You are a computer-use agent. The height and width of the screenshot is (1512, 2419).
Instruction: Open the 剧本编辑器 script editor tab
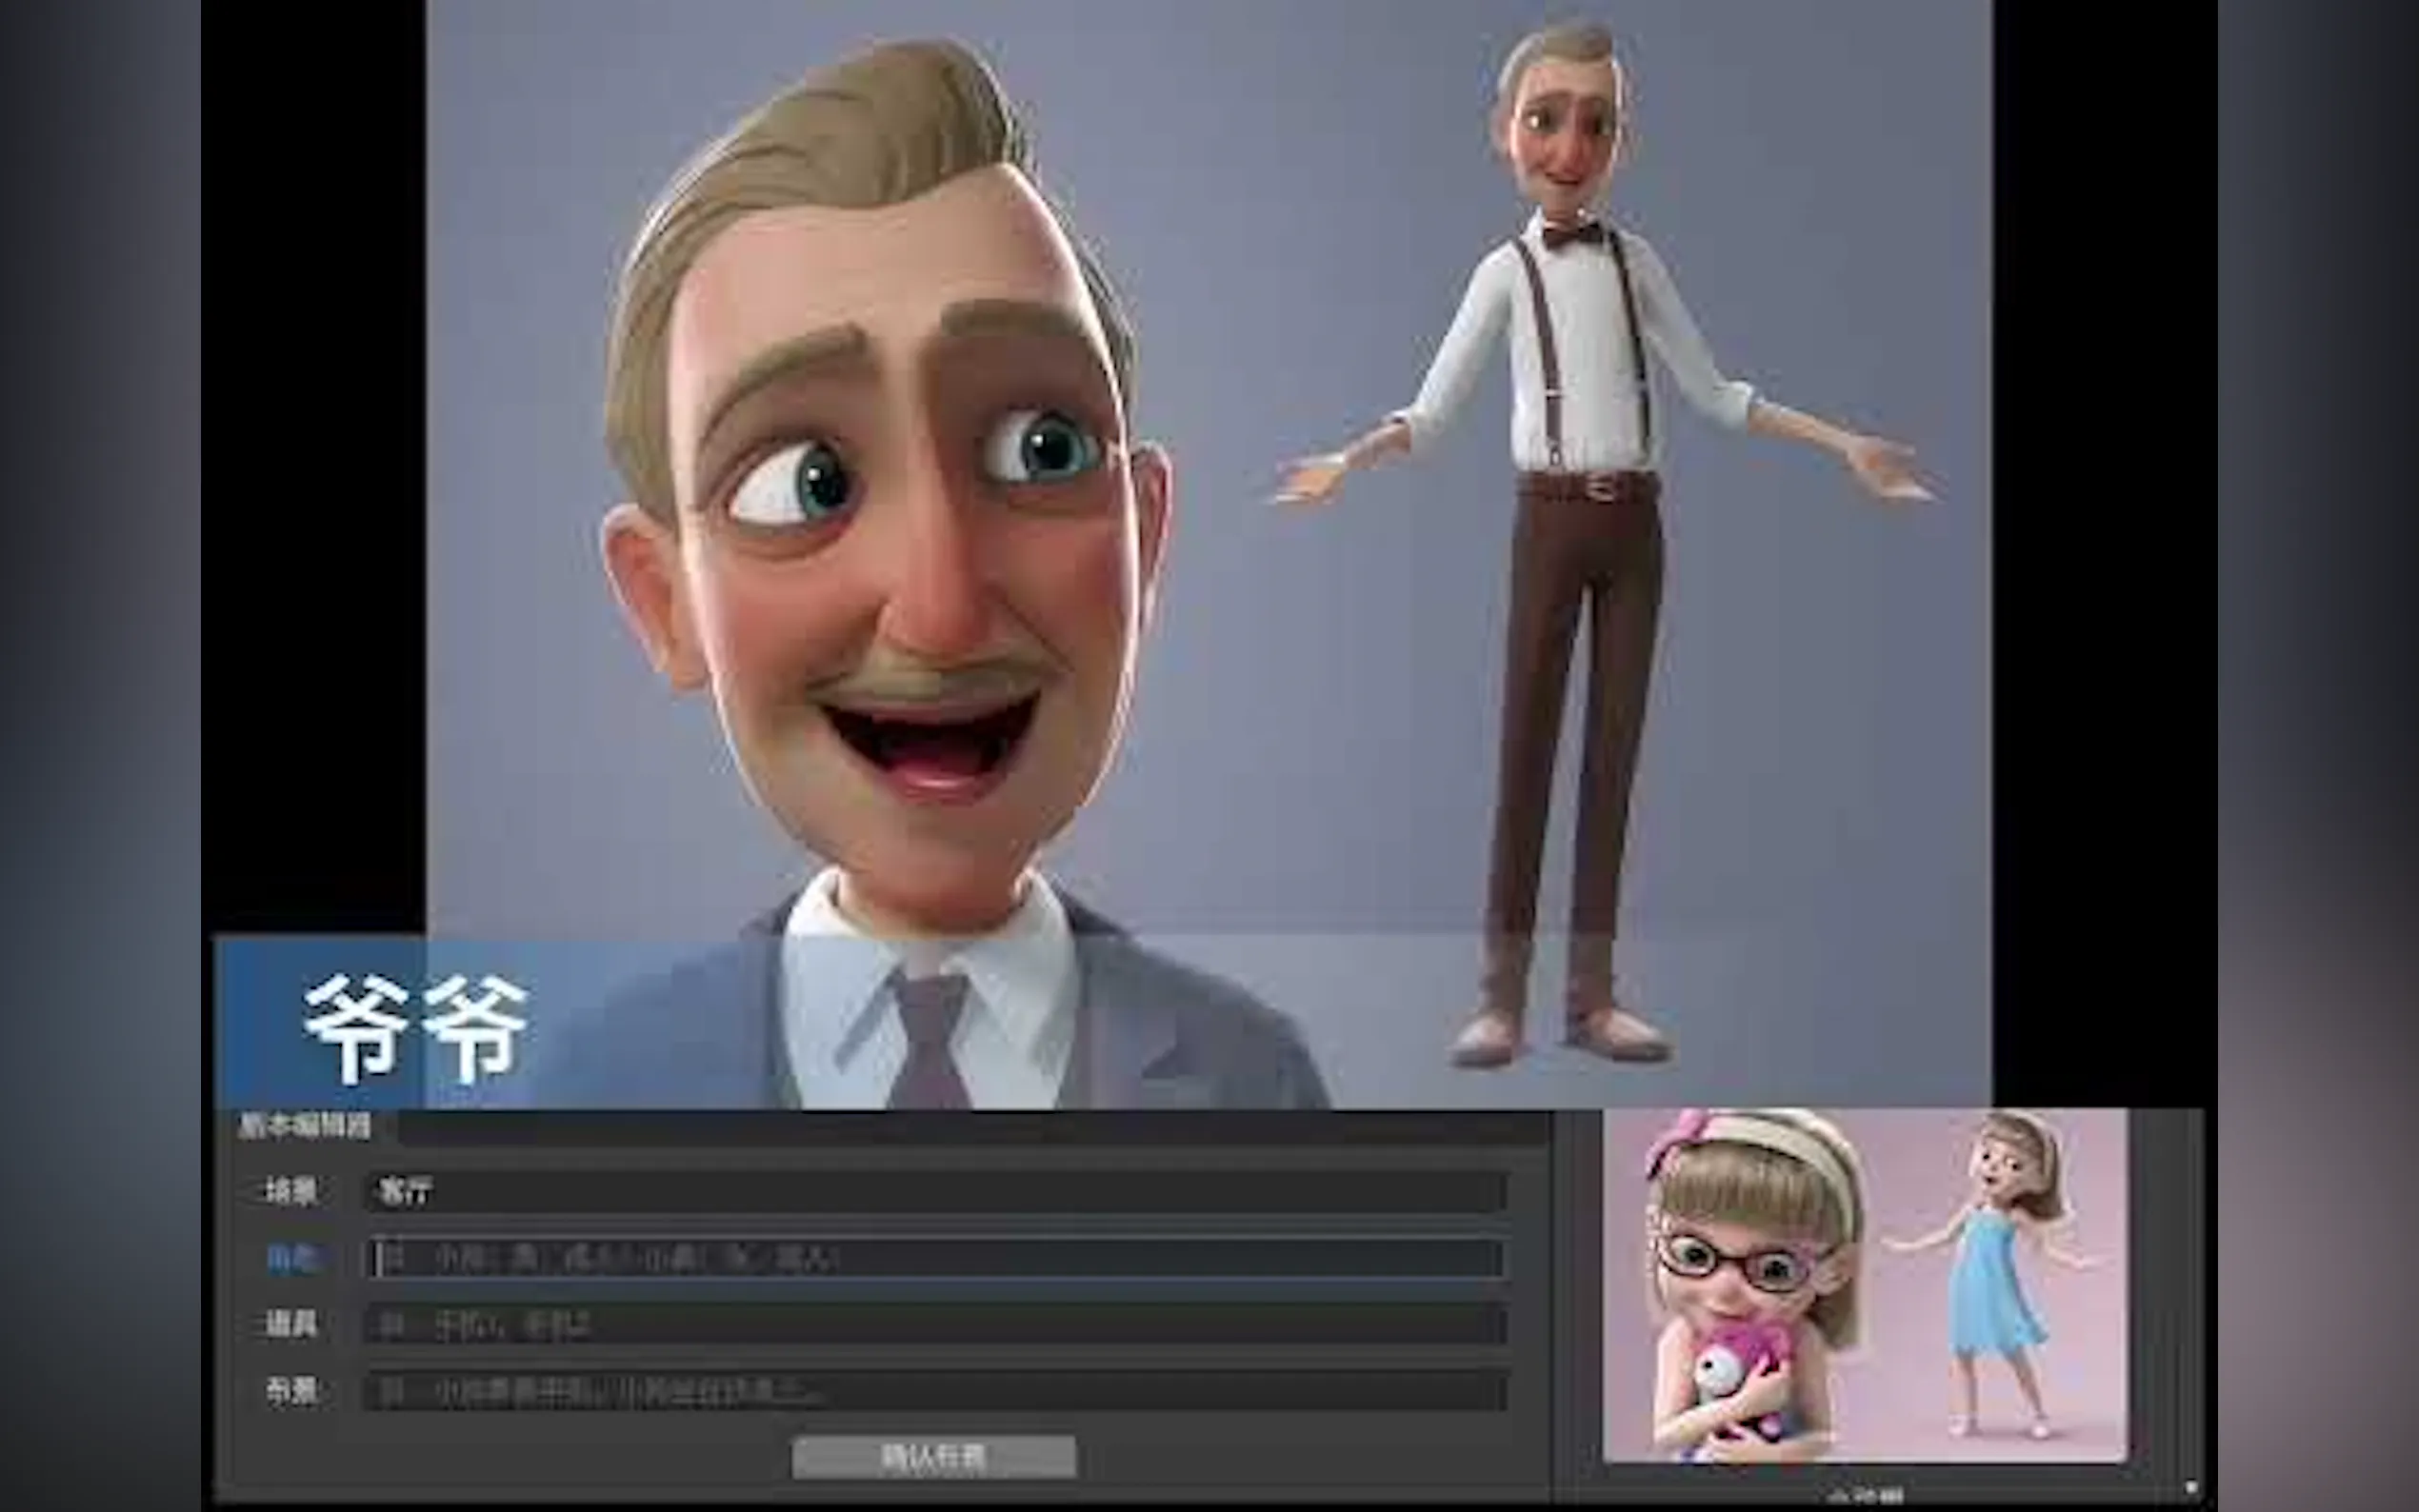[x=304, y=1126]
